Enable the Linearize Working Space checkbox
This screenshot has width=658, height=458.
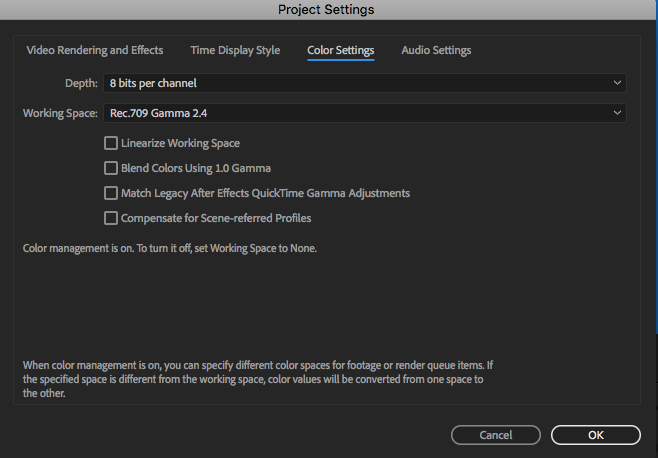click(x=111, y=143)
